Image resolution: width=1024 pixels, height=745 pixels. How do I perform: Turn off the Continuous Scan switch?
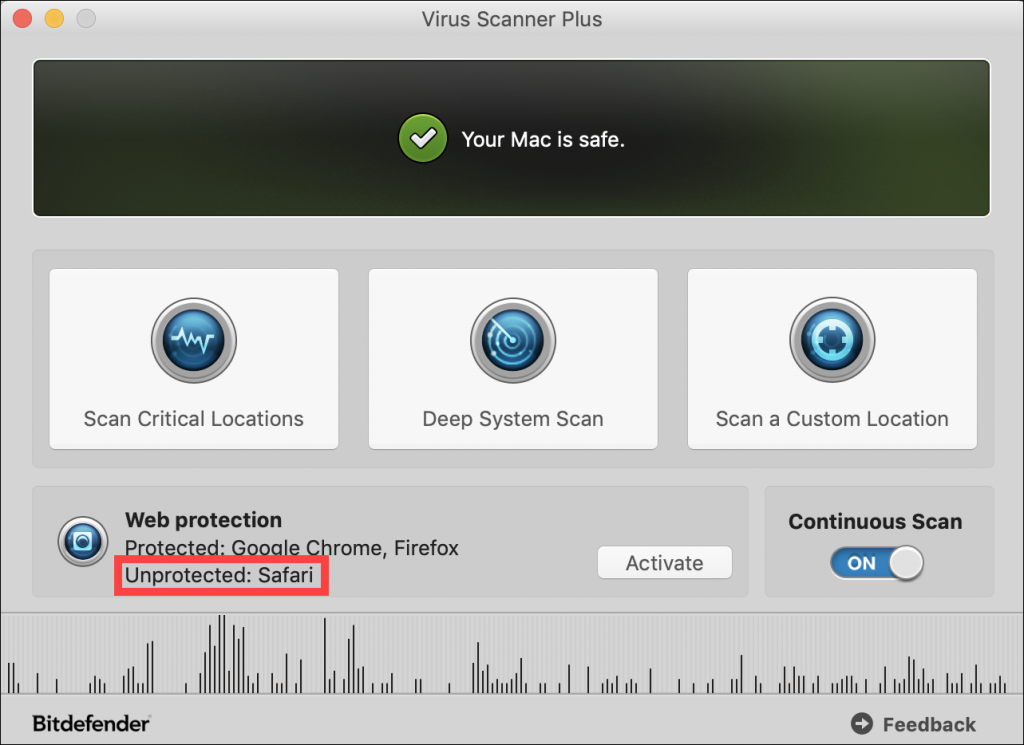click(876, 563)
